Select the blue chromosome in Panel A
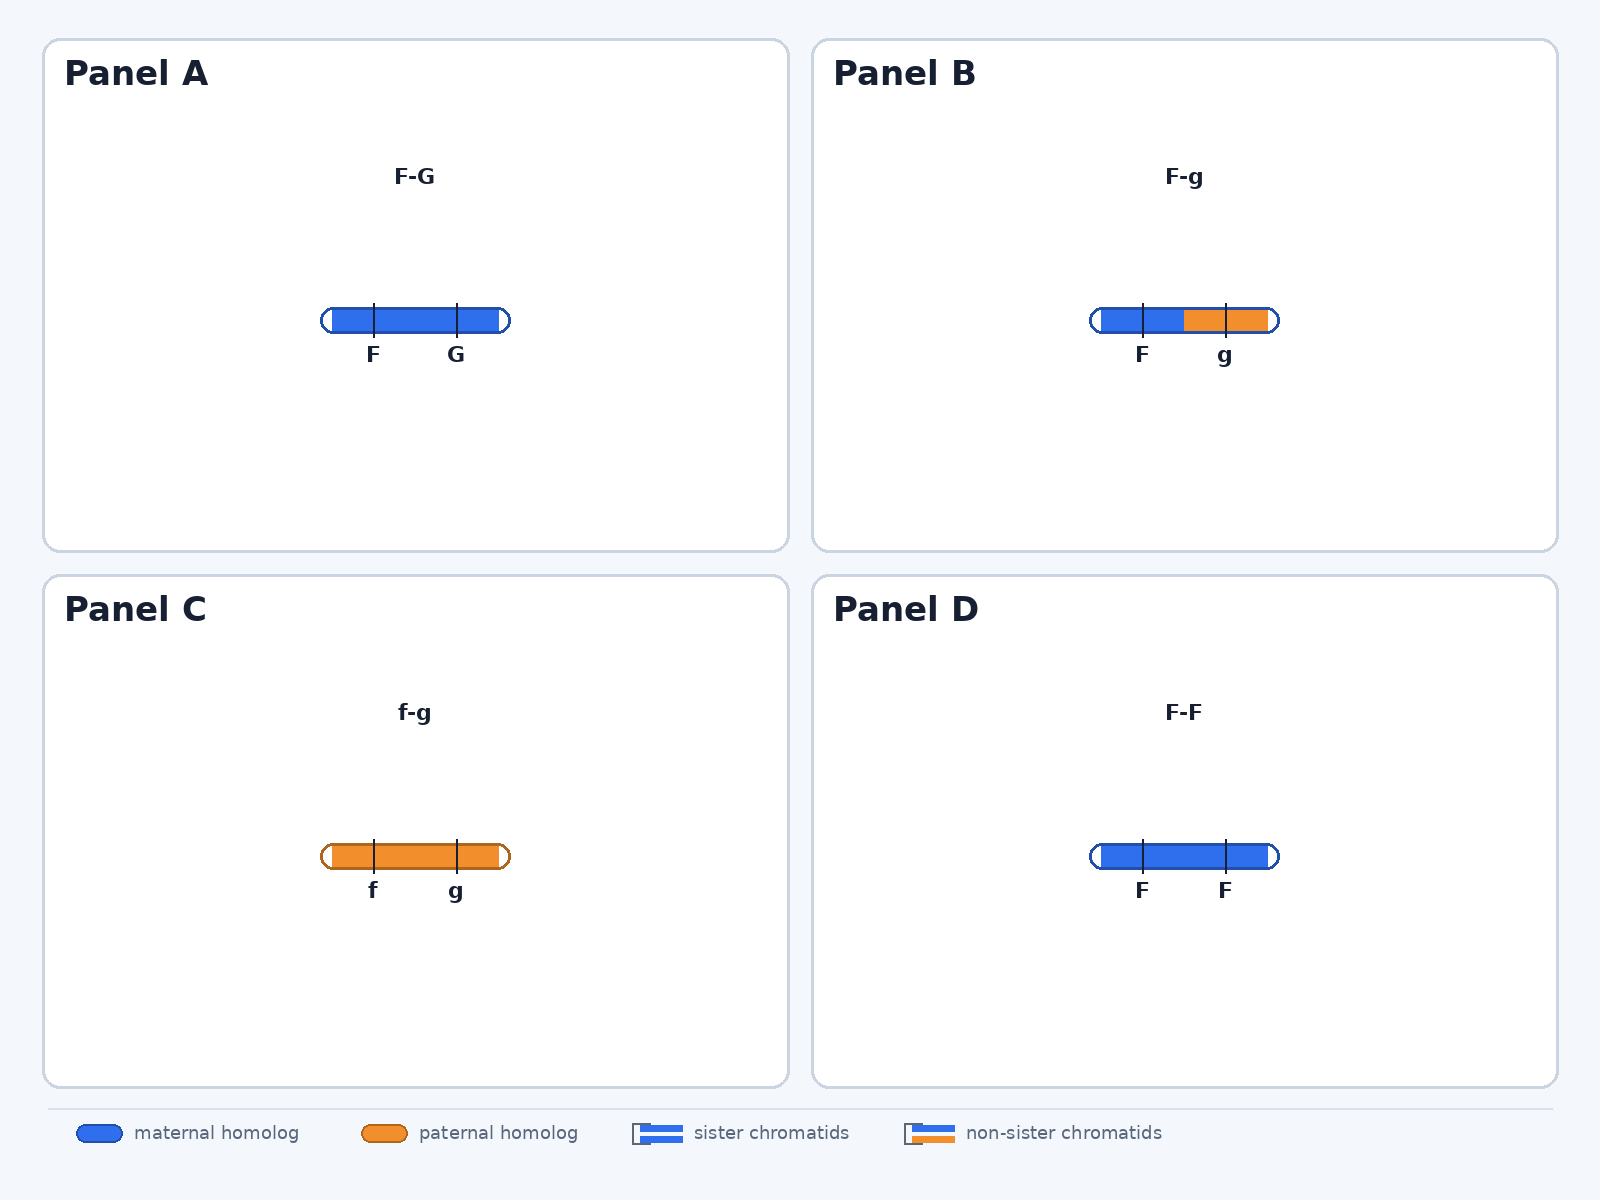1600x1200 pixels. coord(416,320)
